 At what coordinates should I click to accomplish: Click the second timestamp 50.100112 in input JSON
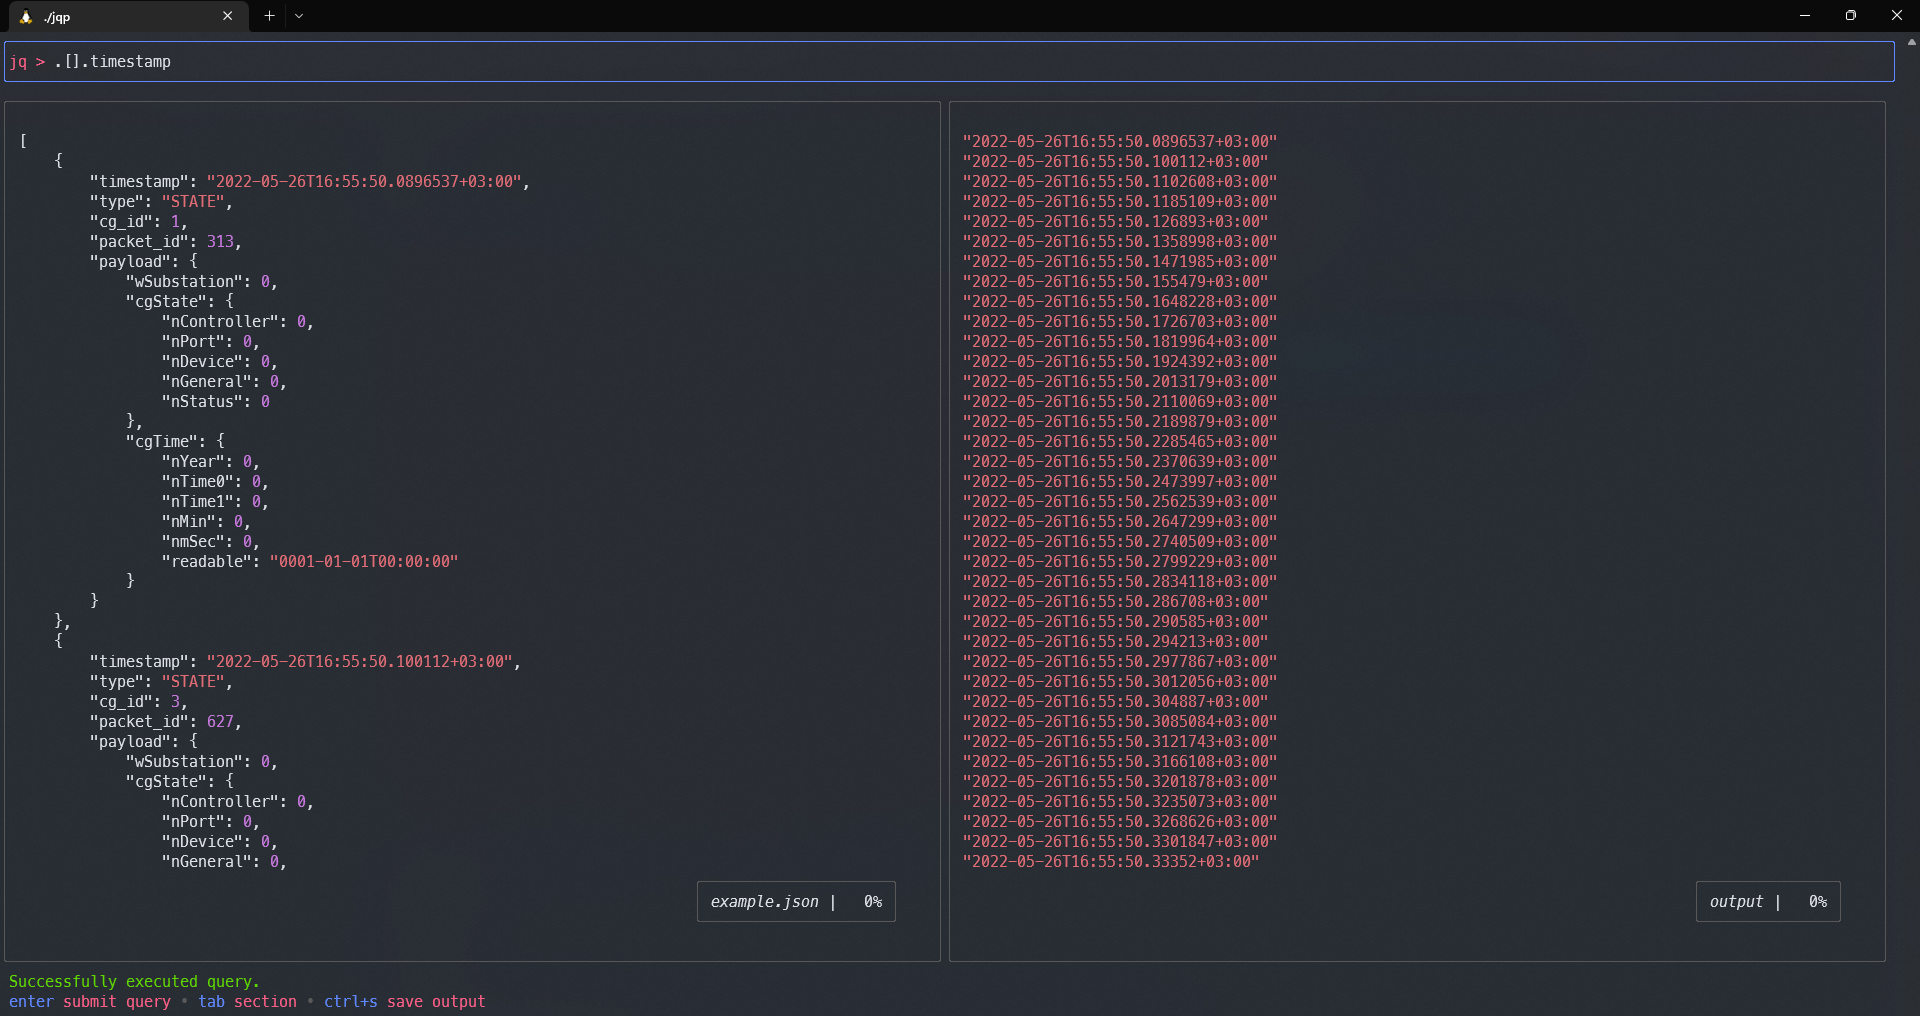click(x=360, y=661)
